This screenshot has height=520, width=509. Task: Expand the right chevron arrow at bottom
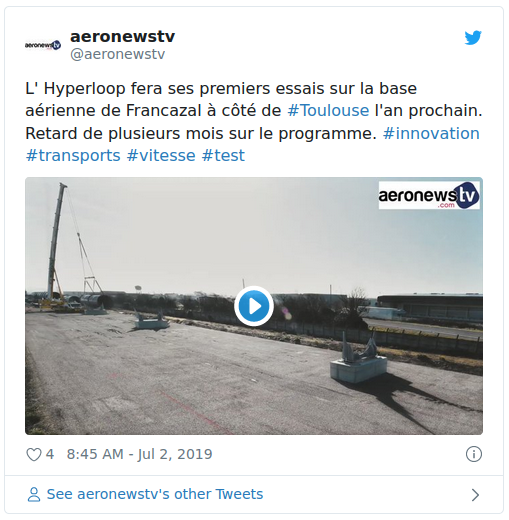[475, 495]
